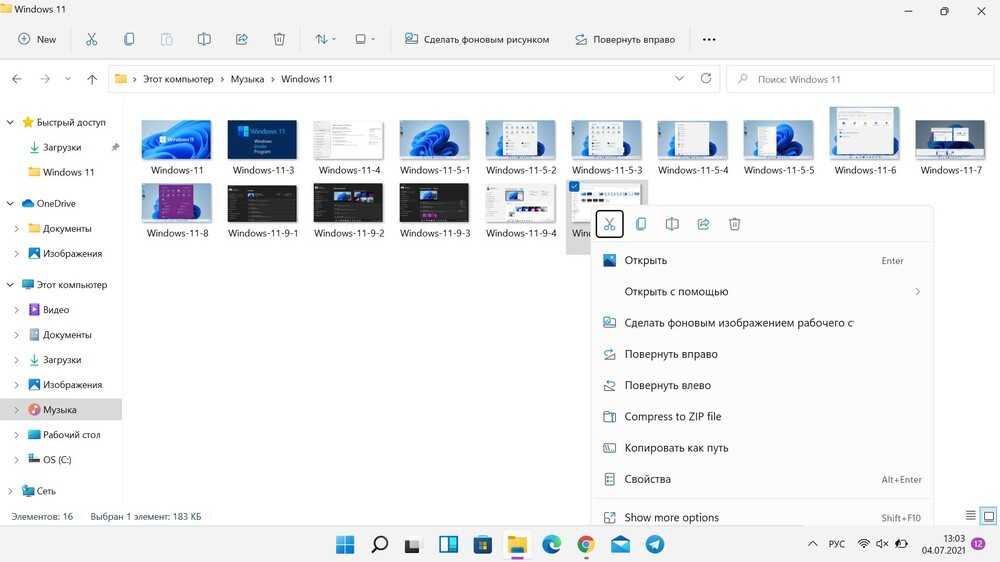Screen dimensions: 1000x562
Task: Open the Sort options dropdown
Action: [326, 39]
